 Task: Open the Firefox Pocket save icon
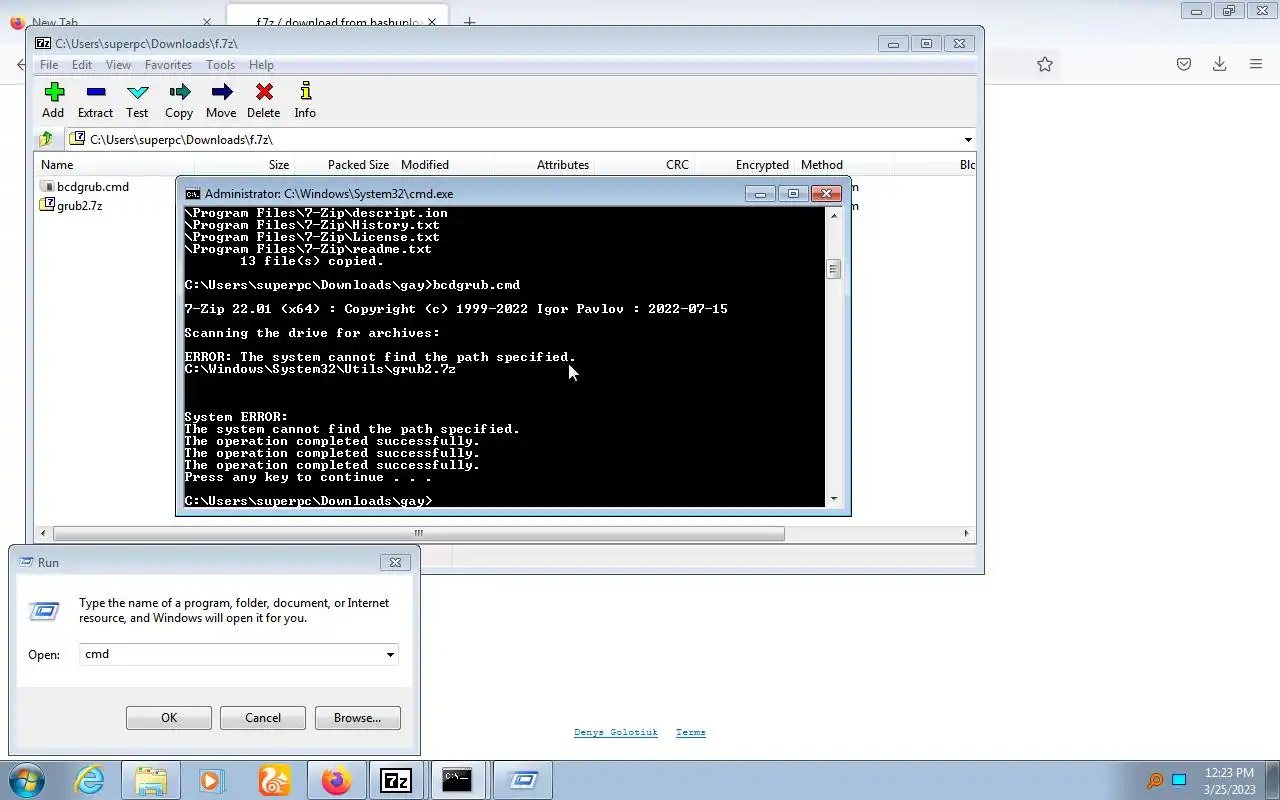(1184, 64)
